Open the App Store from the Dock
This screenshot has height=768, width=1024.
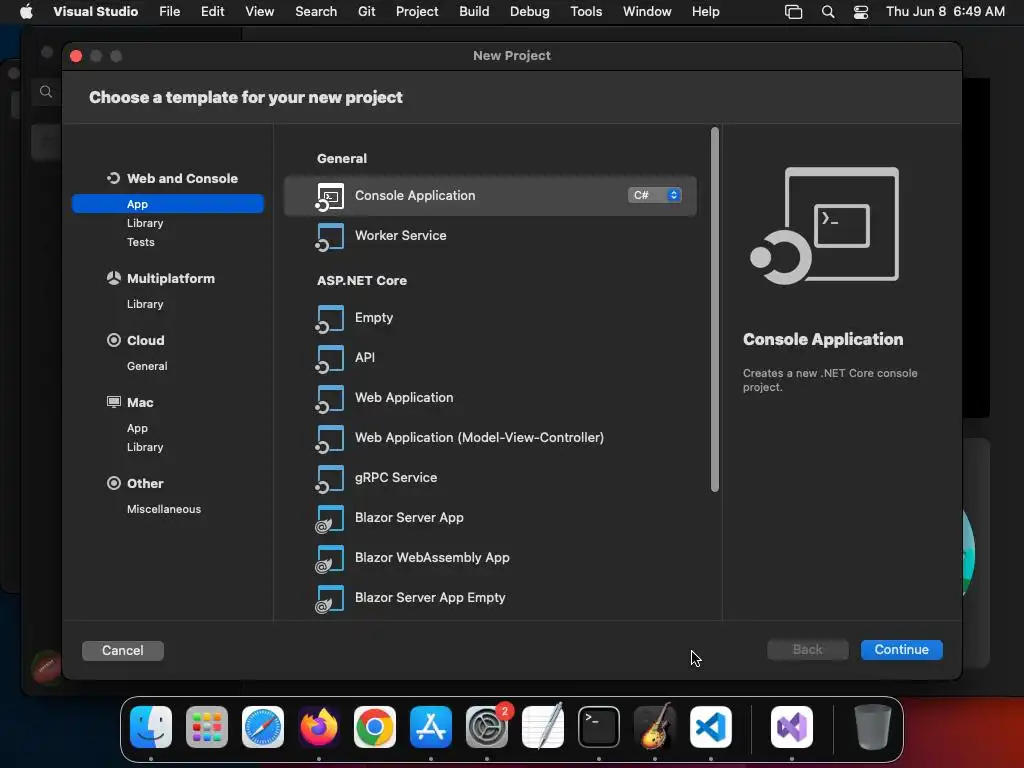tap(431, 727)
